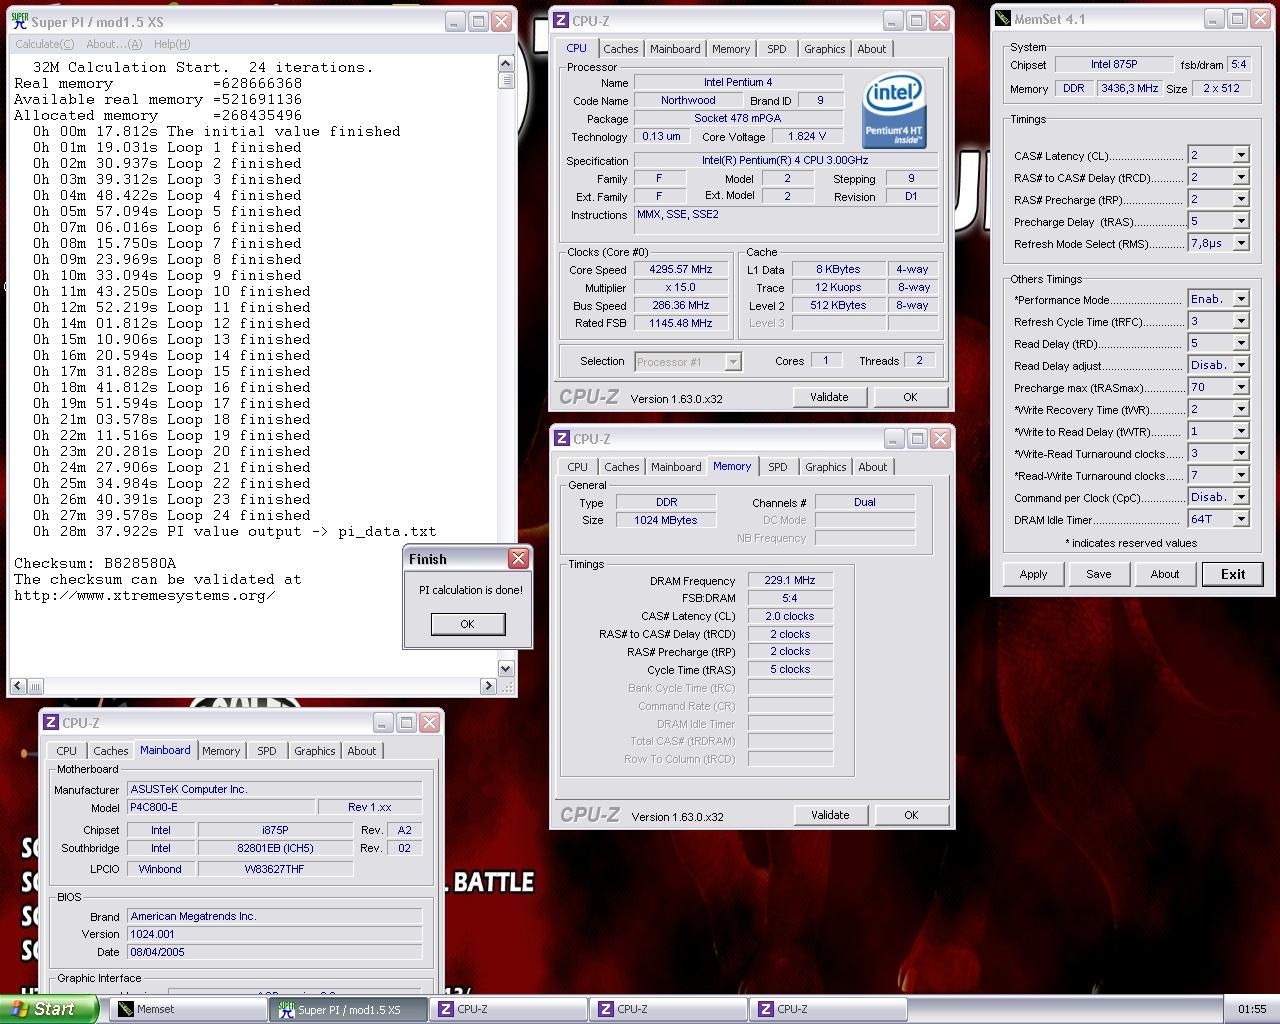Open Calculate menu in Super PI
The height and width of the screenshot is (1024, 1280).
pos(45,44)
